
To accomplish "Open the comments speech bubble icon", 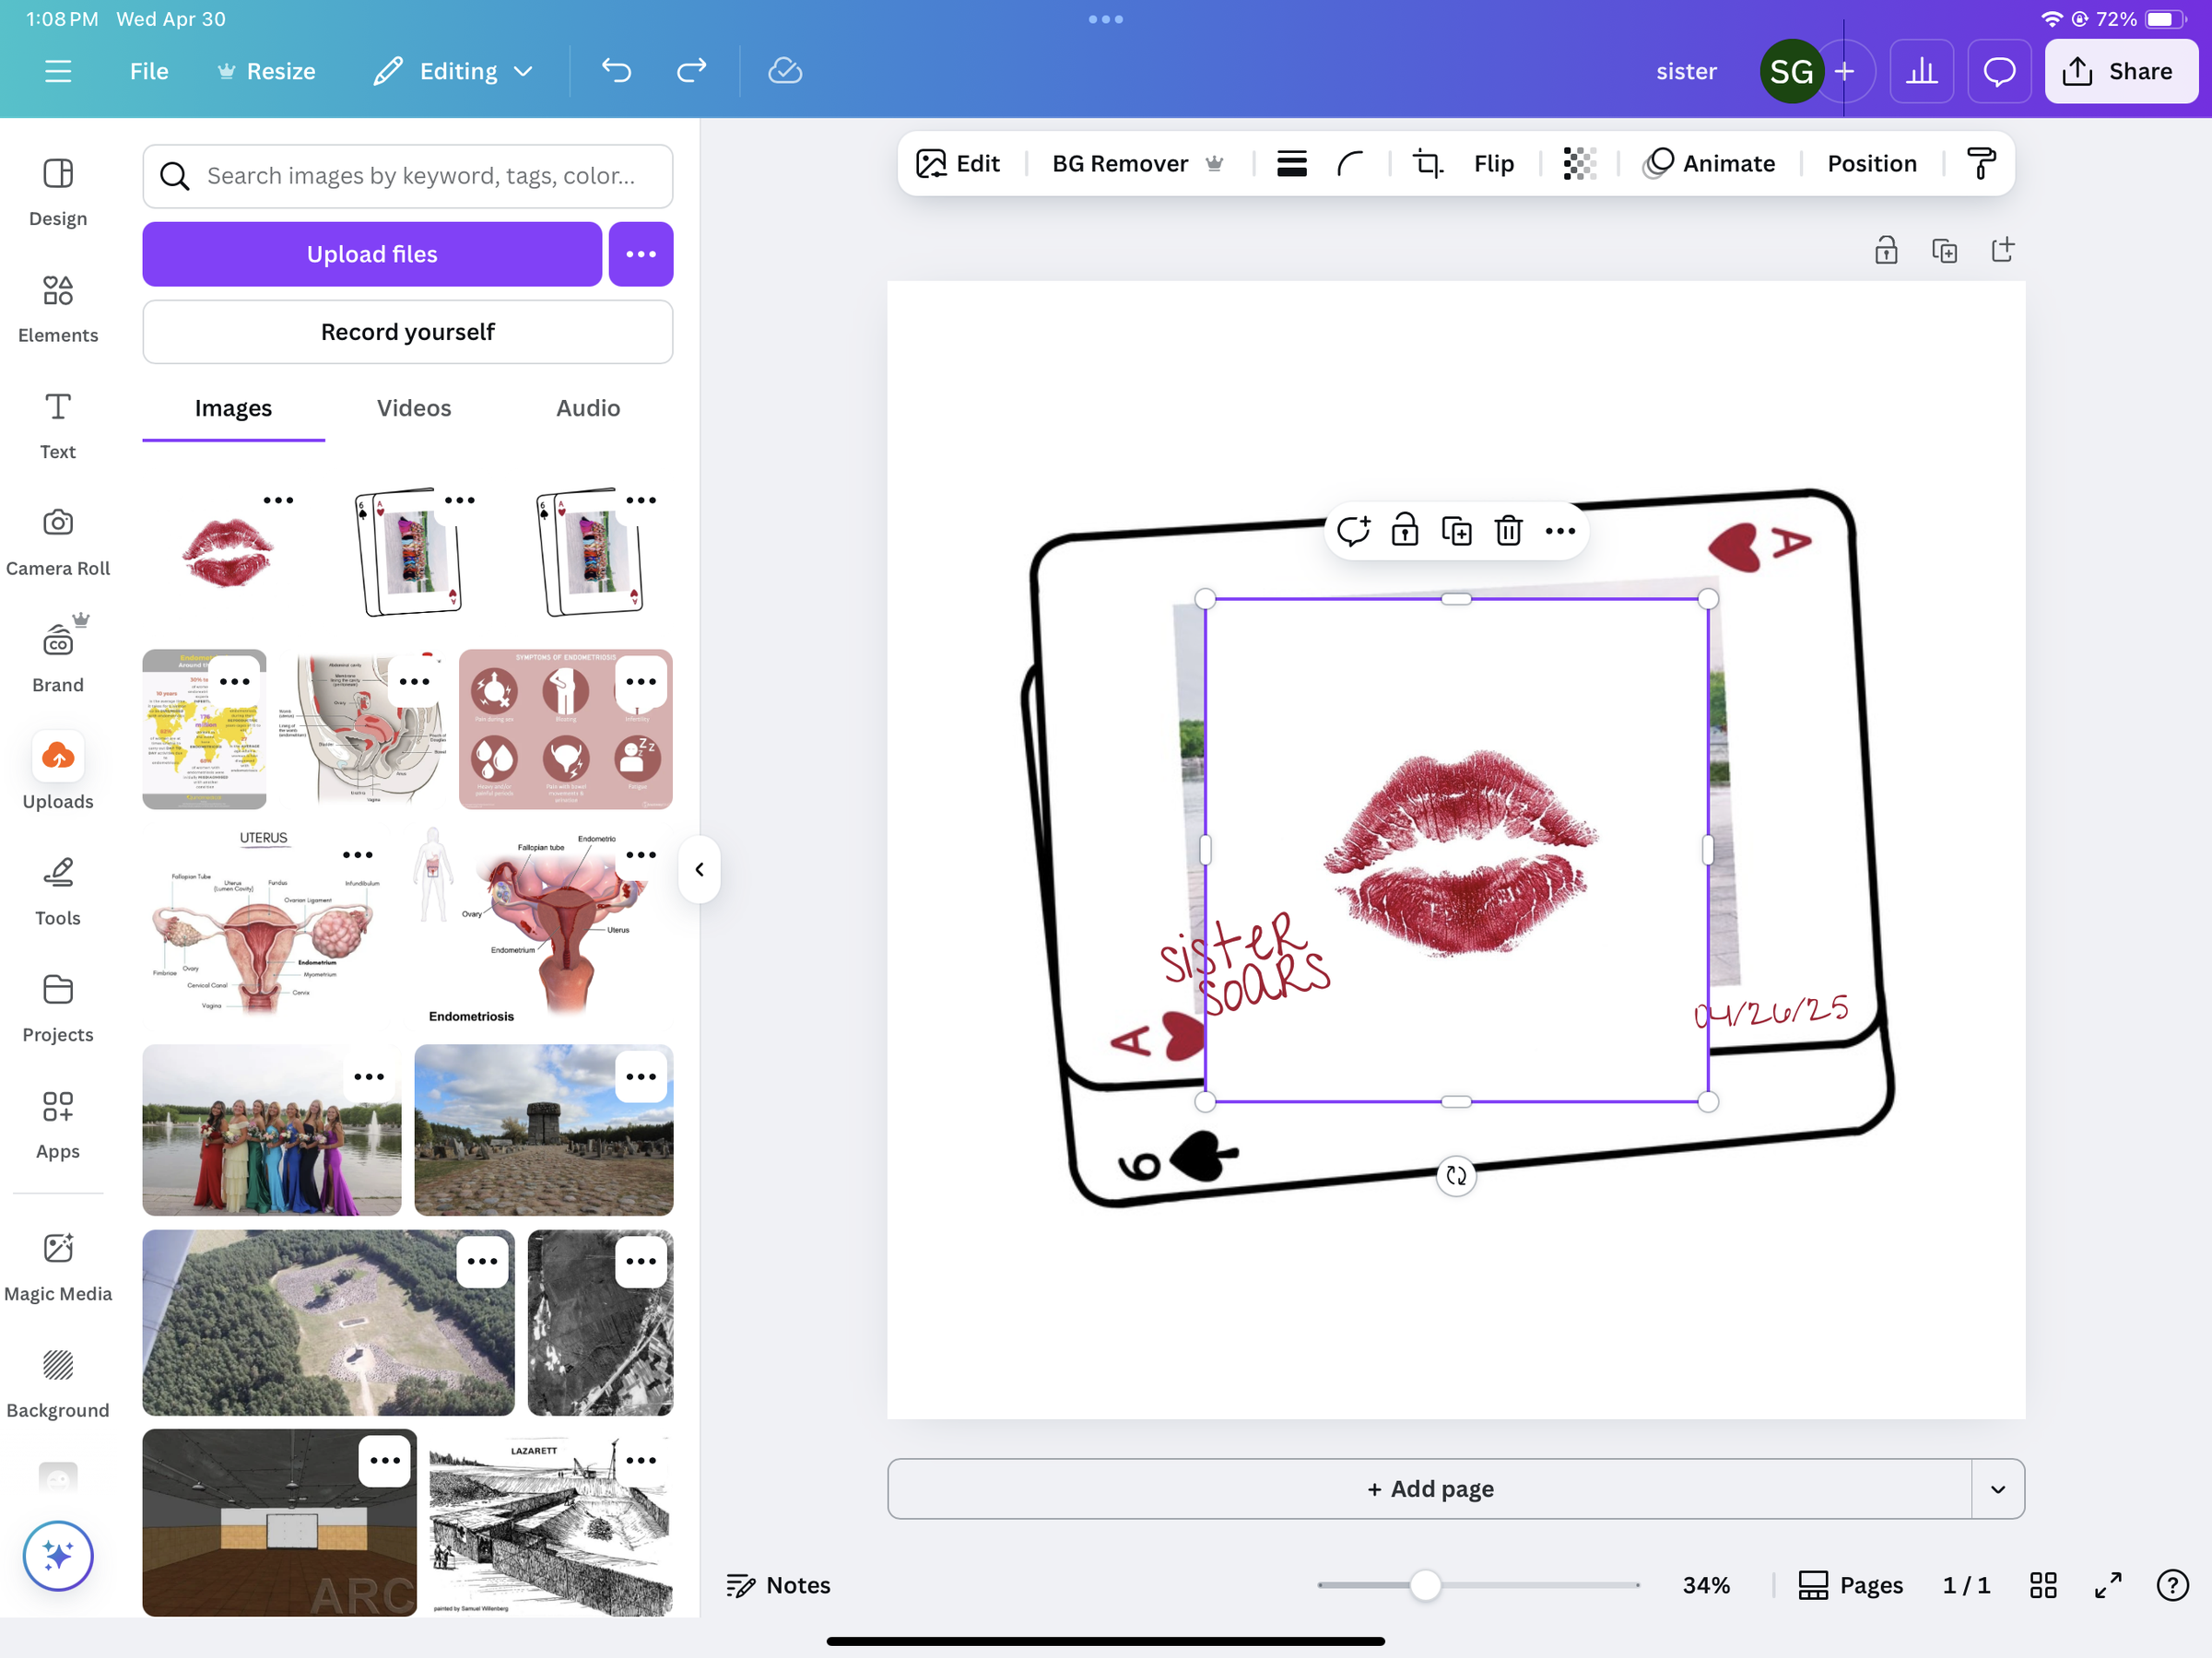I will tap(1999, 71).
